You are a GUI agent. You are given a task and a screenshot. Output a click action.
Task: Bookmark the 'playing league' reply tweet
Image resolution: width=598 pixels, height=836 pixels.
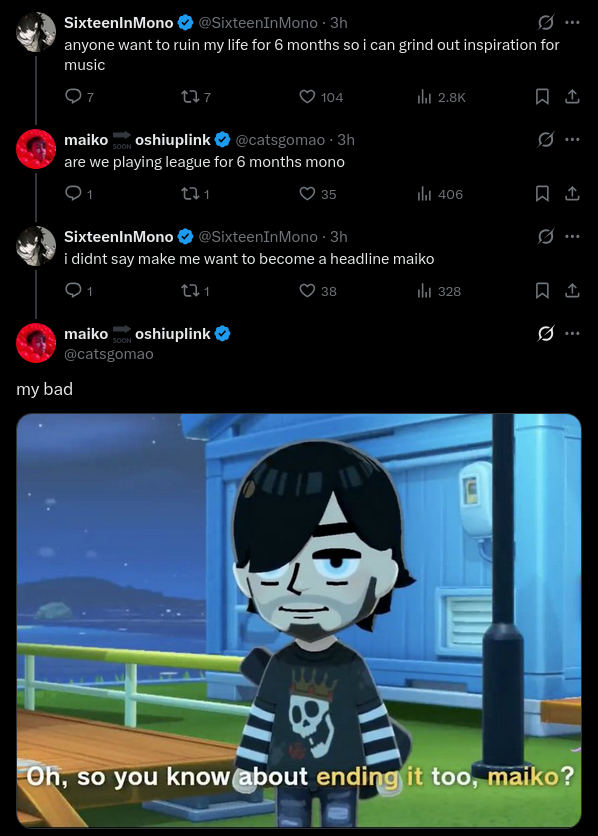(x=542, y=194)
